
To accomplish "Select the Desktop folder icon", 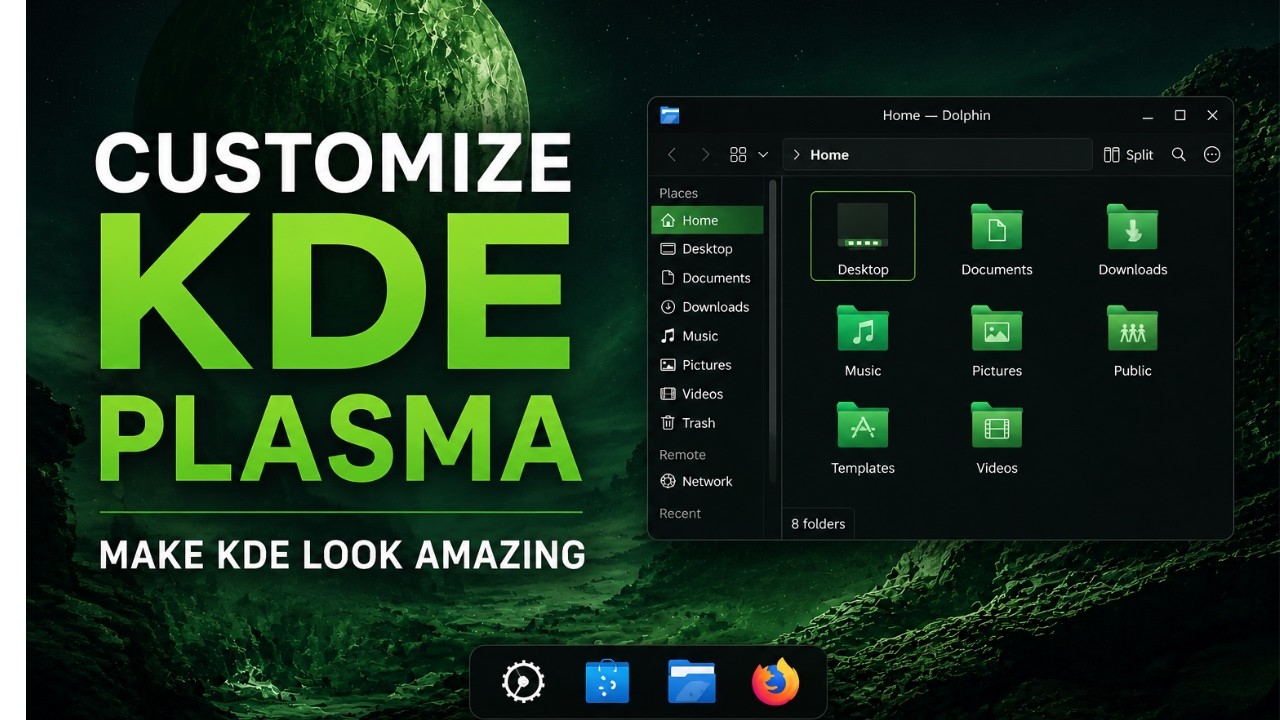I will coord(862,236).
